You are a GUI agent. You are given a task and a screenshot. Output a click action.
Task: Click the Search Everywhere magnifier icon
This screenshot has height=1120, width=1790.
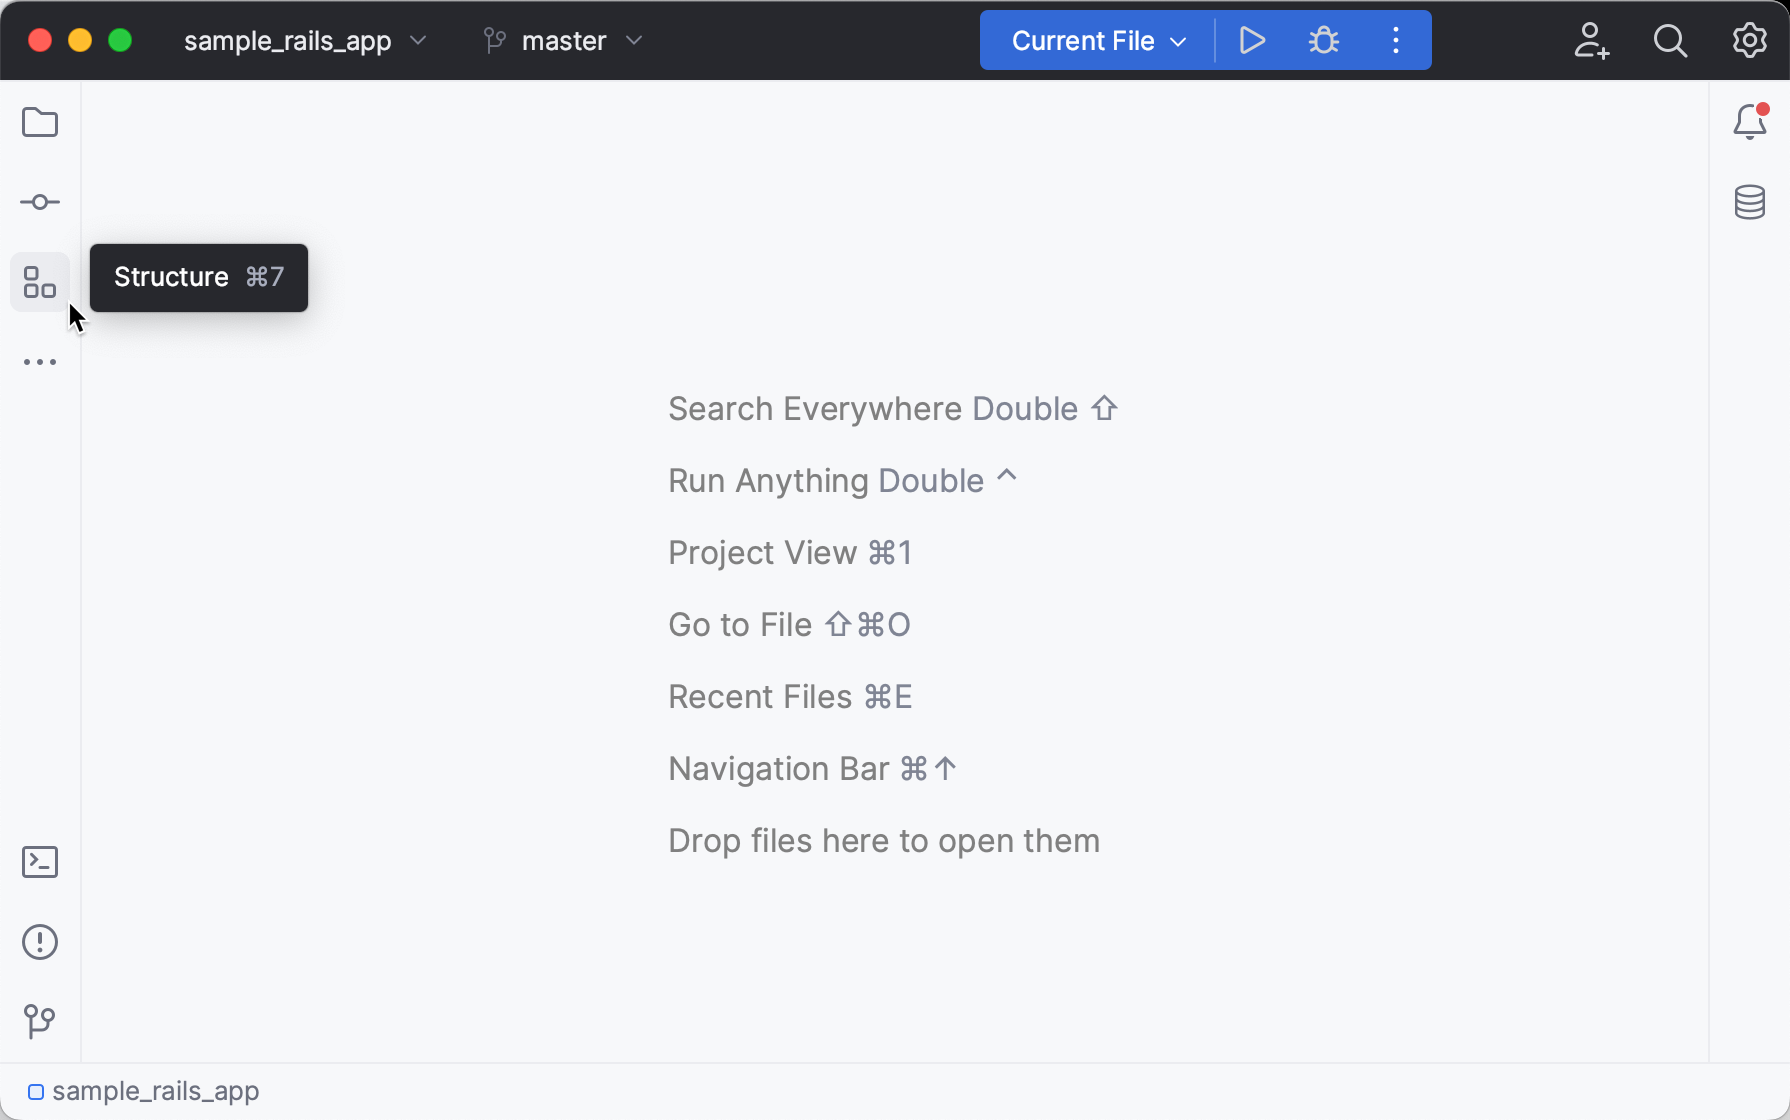1670,41
